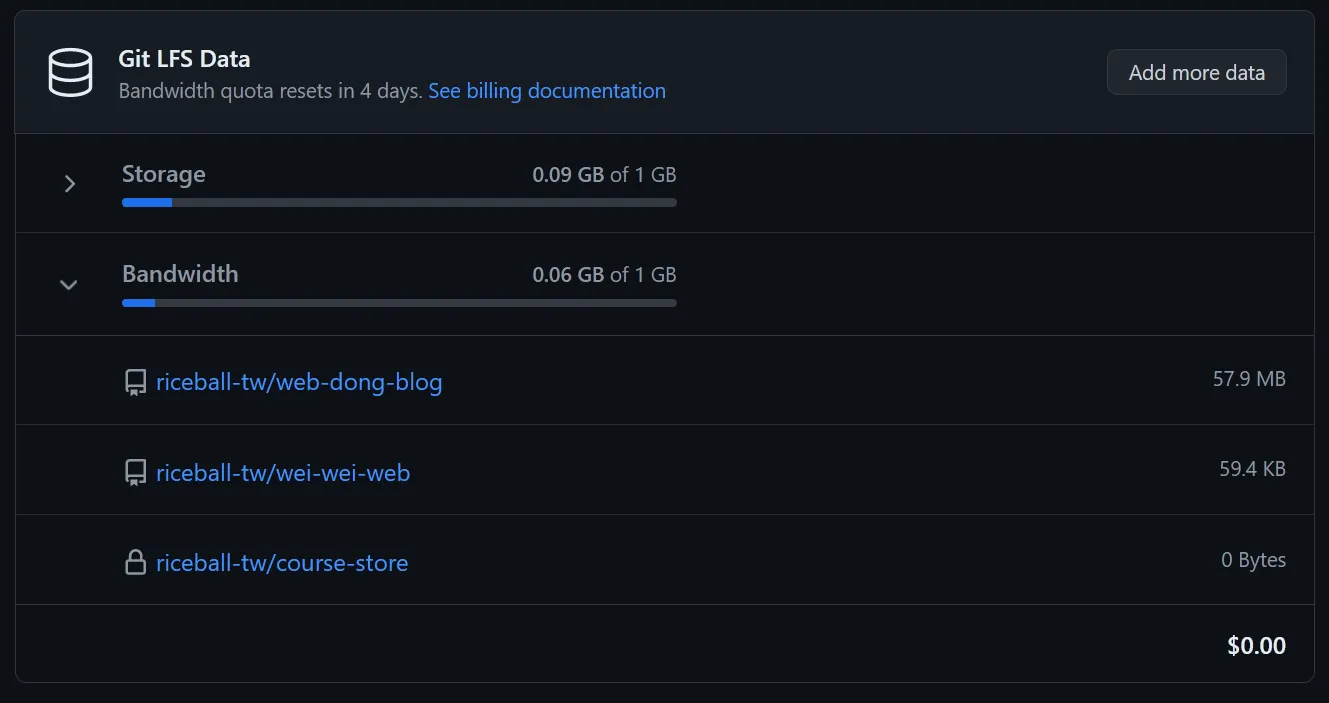
Task: Click repo icon beside web-dong-blog
Action: pyautogui.click(x=135, y=383)
